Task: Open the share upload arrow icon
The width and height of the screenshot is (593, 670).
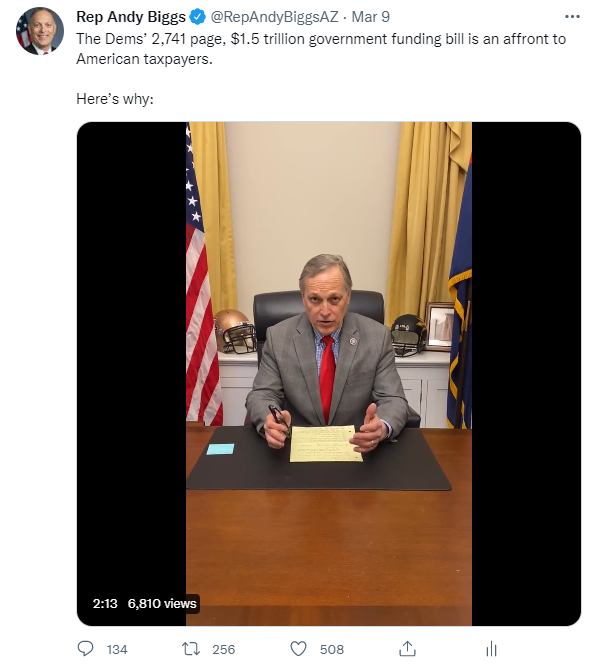Action: point(407,649)
